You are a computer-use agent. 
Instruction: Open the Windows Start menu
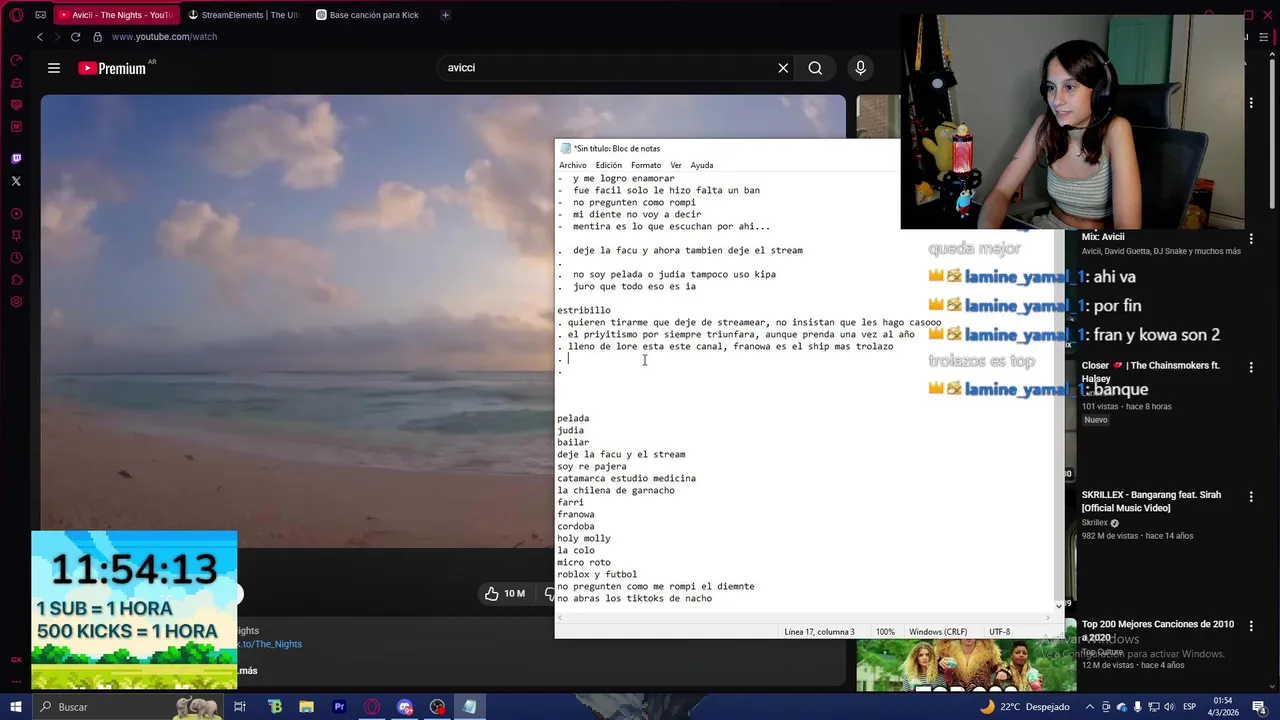16,707
